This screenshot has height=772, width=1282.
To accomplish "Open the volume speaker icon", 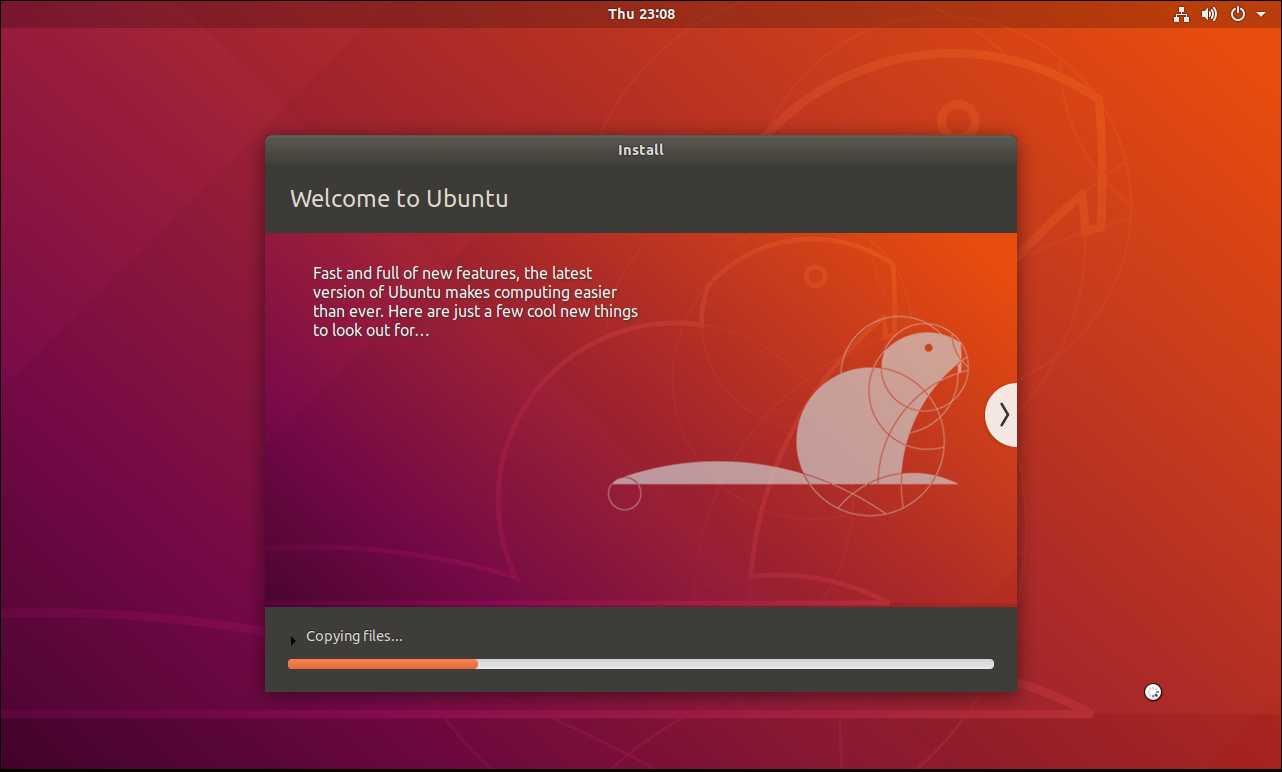I will pyautogui.click(x=1209, y=14).
